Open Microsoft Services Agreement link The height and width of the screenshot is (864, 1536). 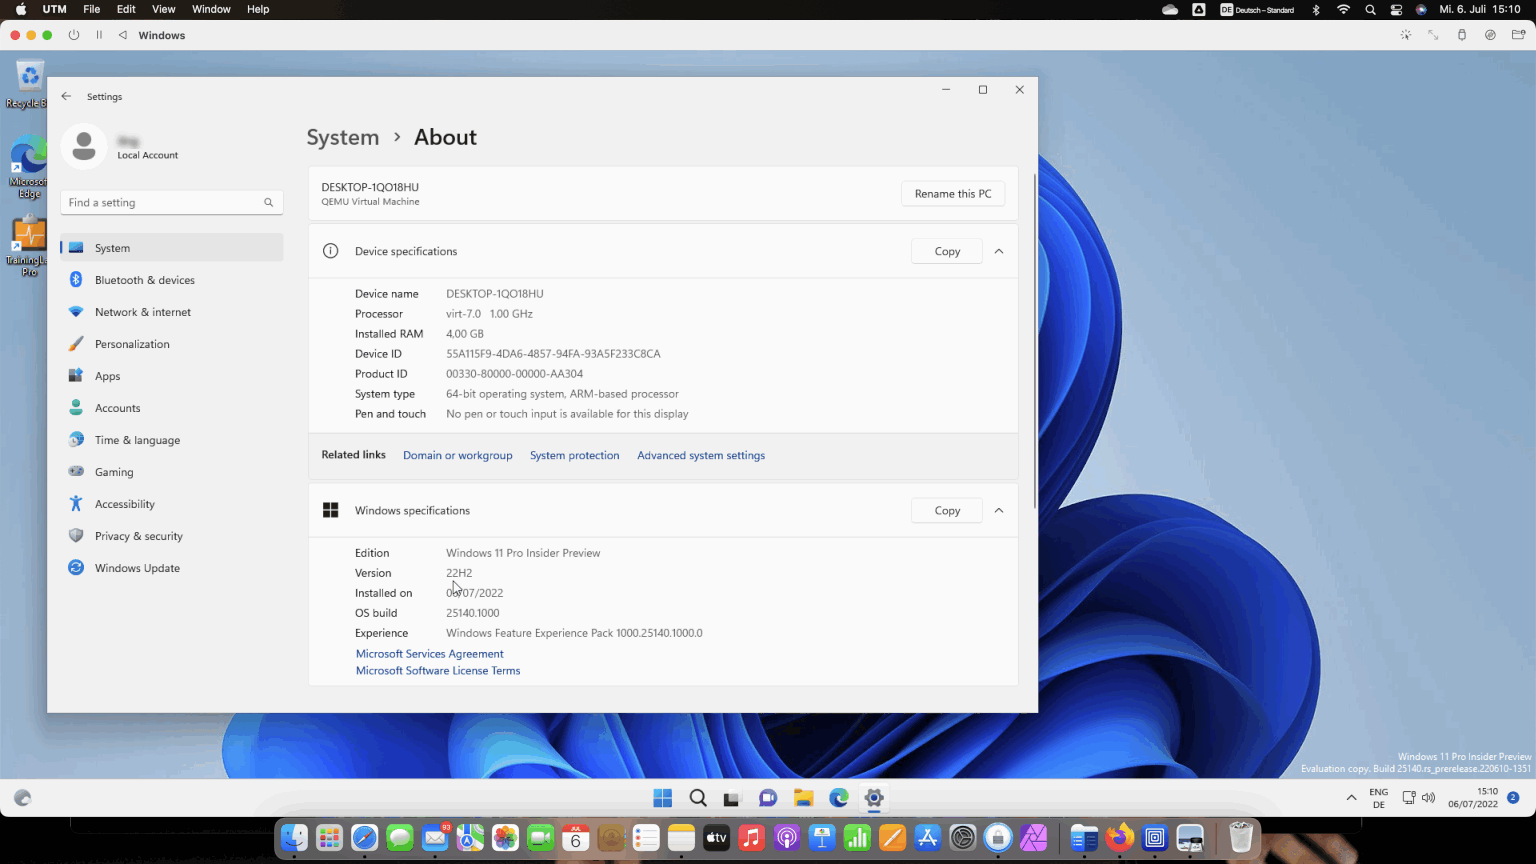coord(430,654)
